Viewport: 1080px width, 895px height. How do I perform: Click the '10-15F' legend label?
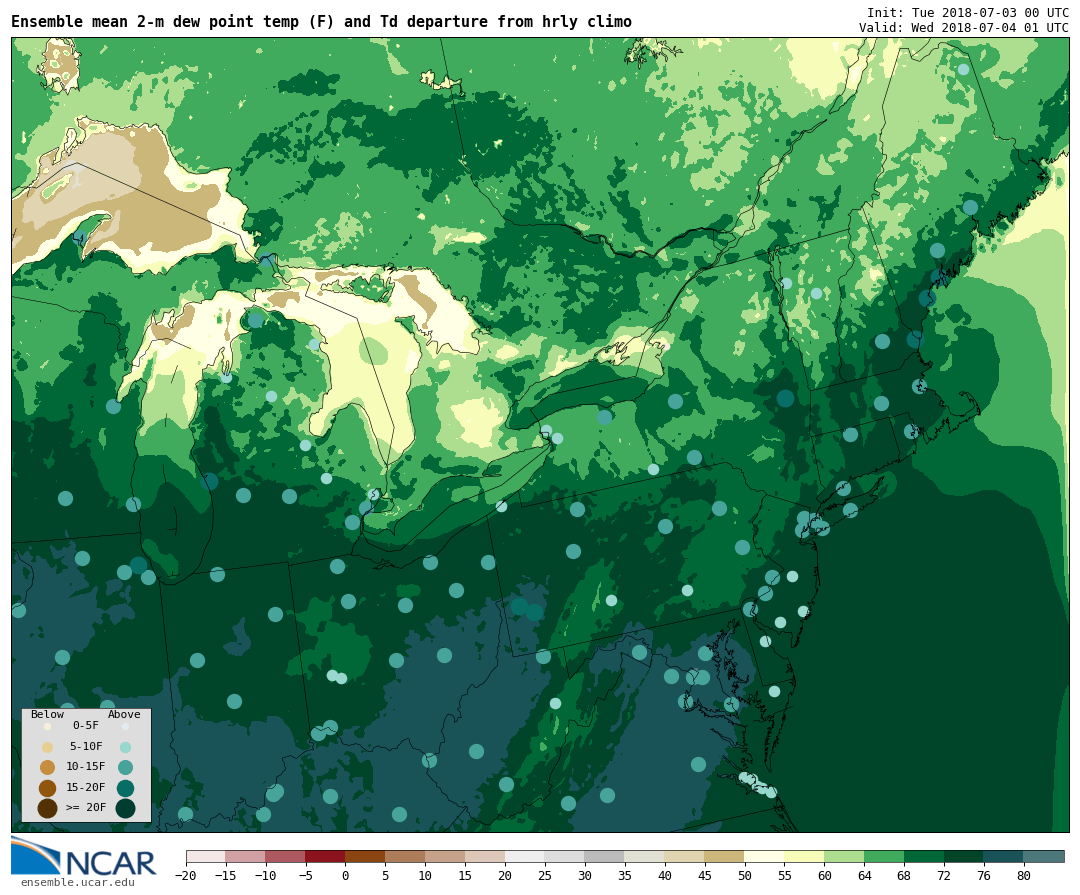tap(85, 766)
